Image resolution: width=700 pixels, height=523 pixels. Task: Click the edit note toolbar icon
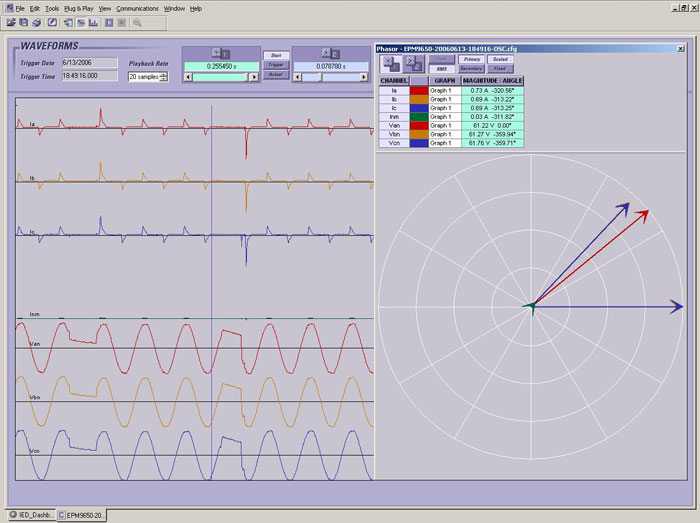[52, 22]
